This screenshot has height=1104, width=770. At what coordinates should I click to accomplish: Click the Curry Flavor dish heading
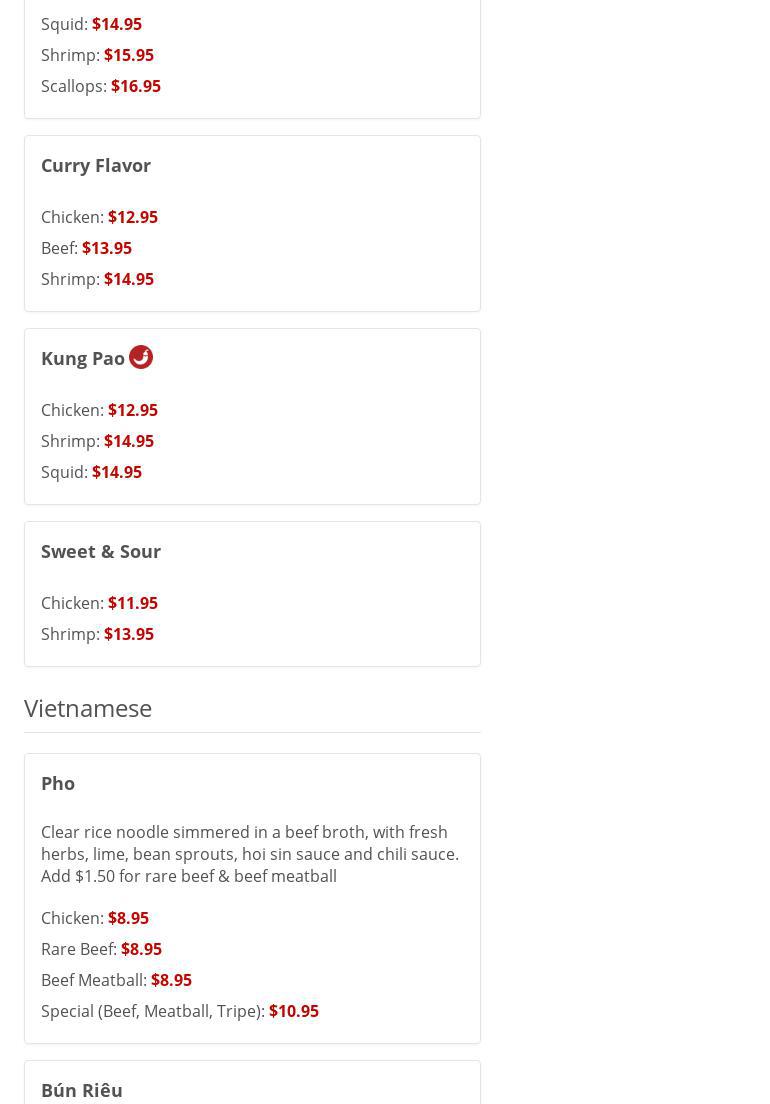pos(96,165)
